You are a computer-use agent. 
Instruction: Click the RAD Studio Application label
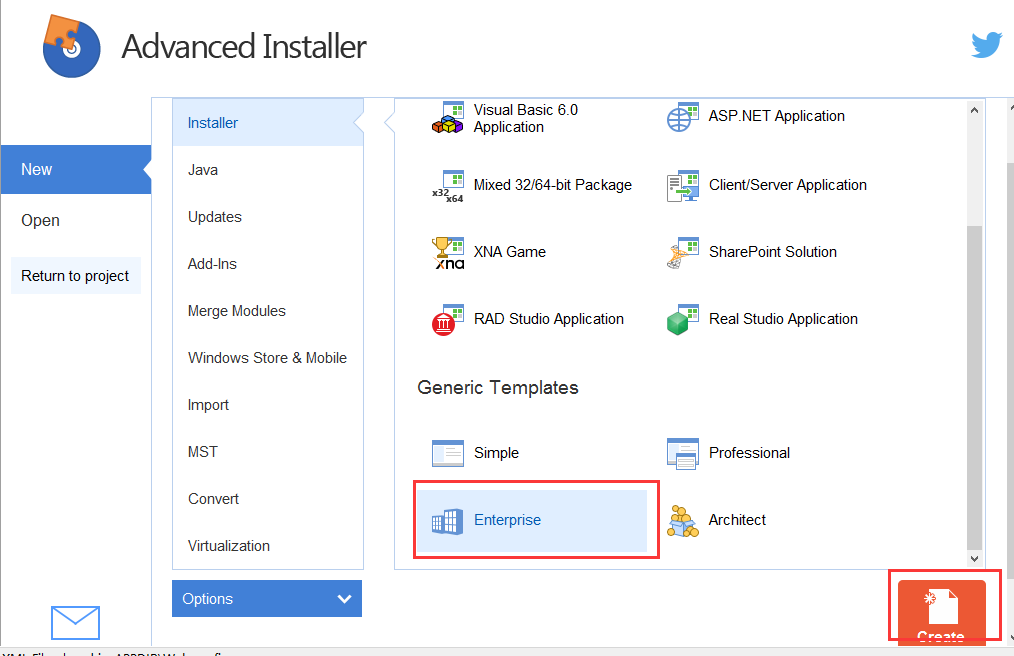pos(549,319)
